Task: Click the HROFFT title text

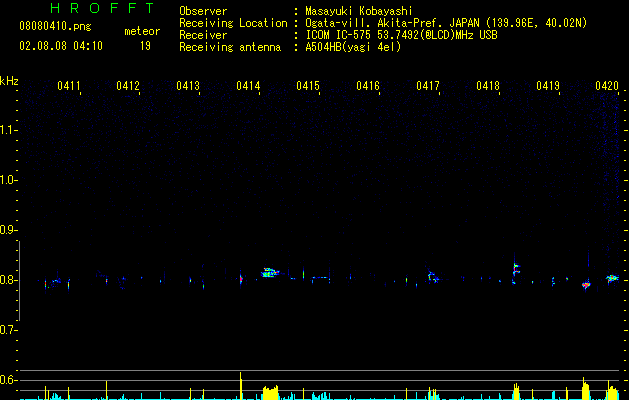Action: coord(103,8)
